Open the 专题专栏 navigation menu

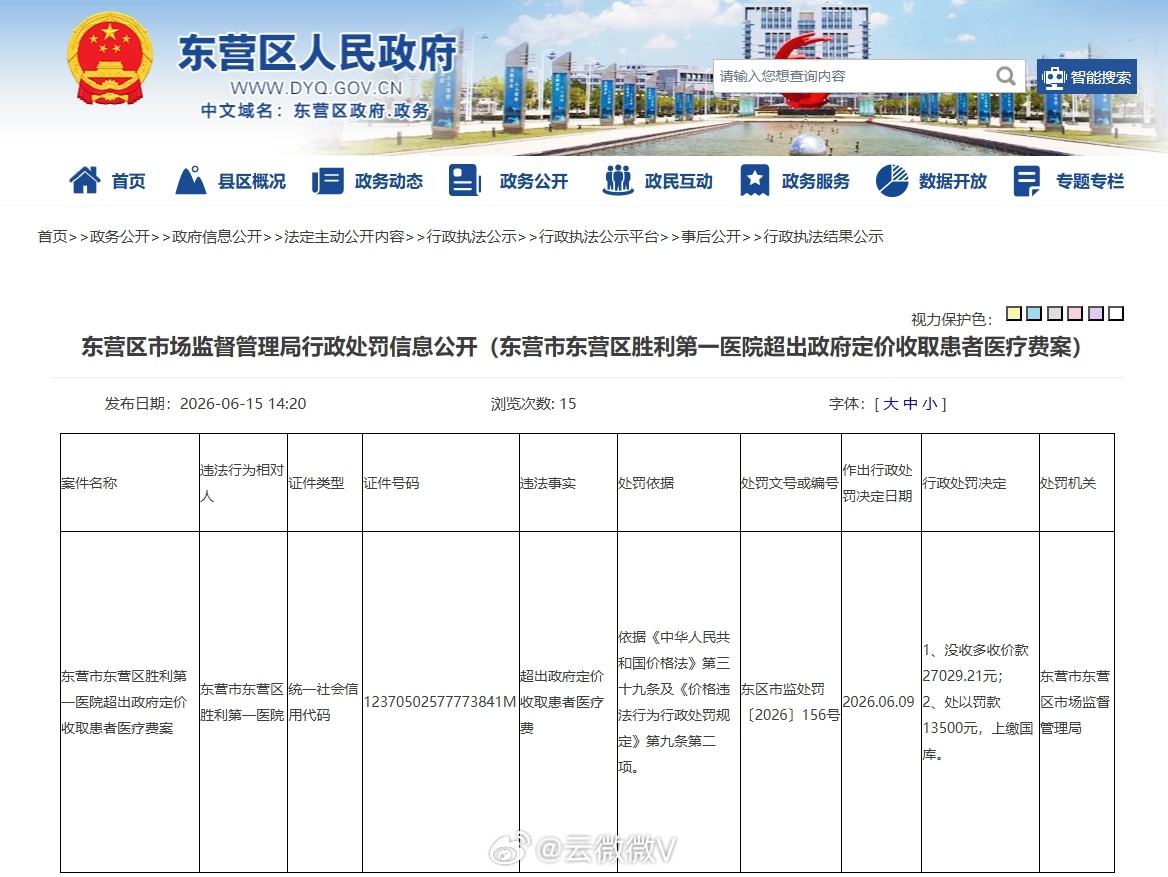click(1090, 181)
